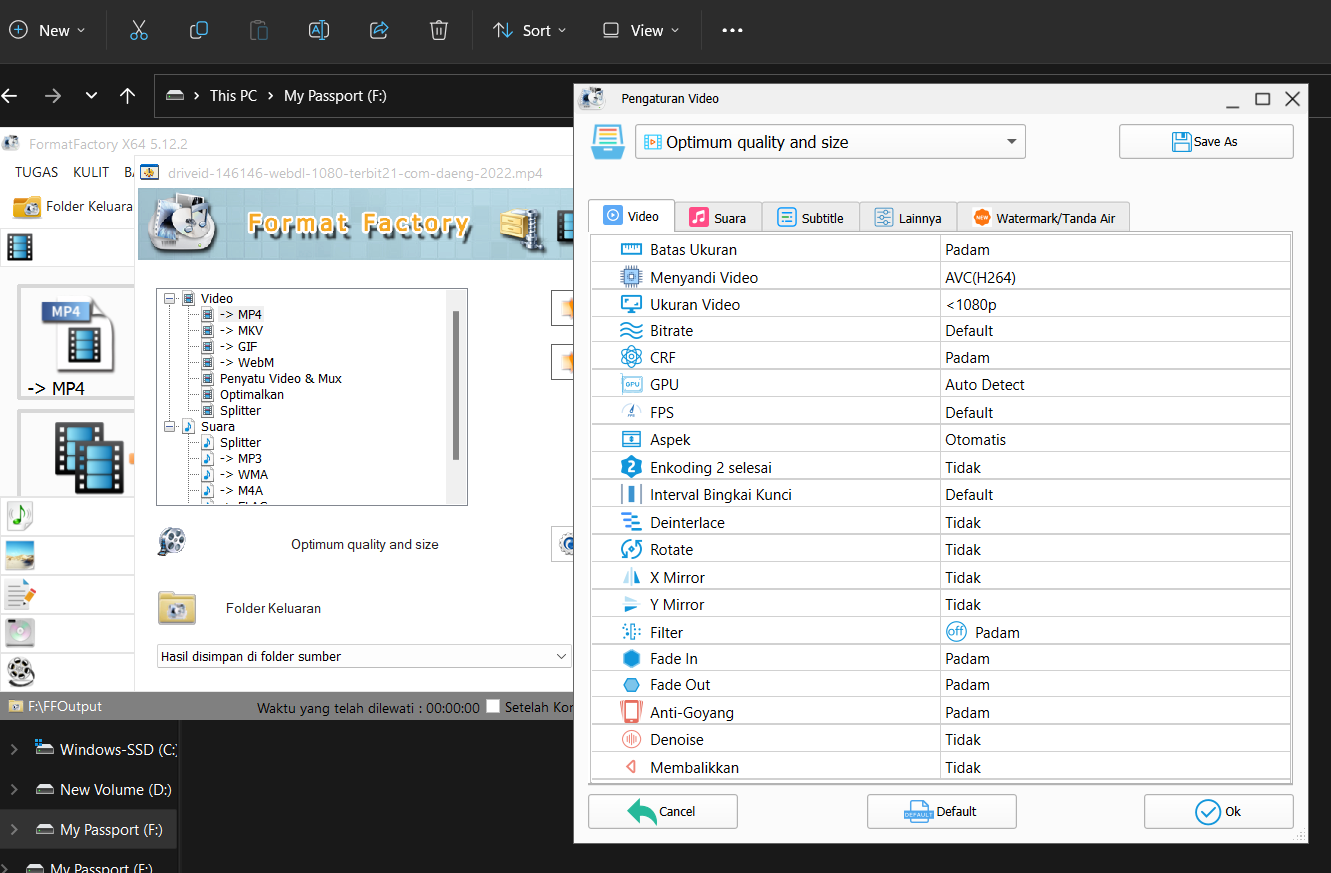Collapse the Video tree node
This screenshot has width=1331, height=873.
(x=169, y=298)
